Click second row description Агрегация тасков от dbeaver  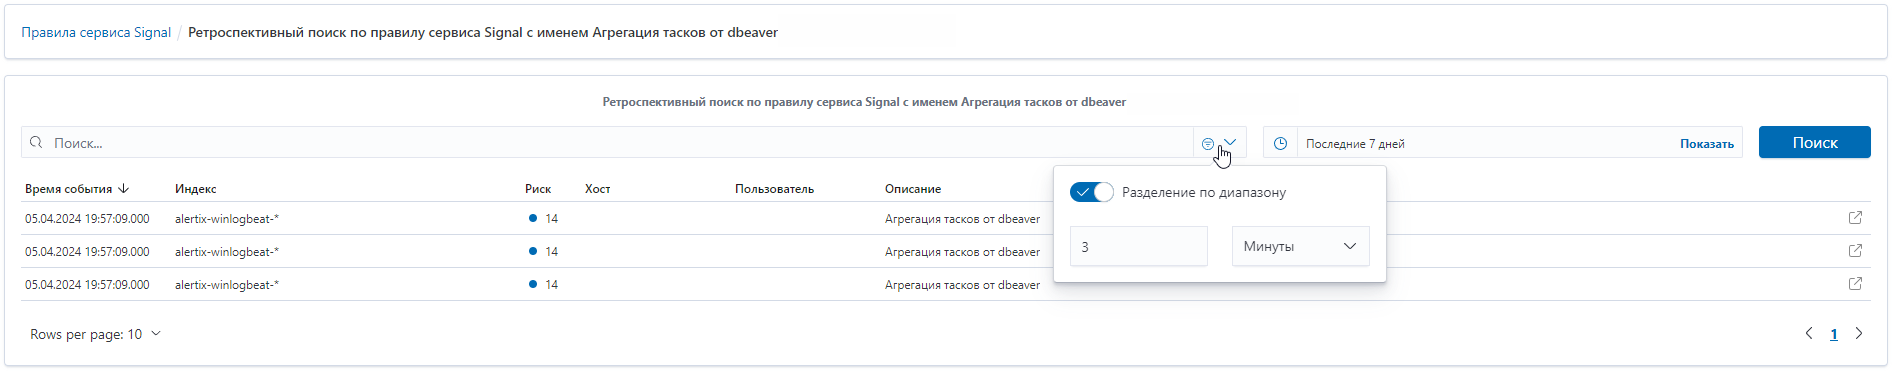tap(962, 252)
